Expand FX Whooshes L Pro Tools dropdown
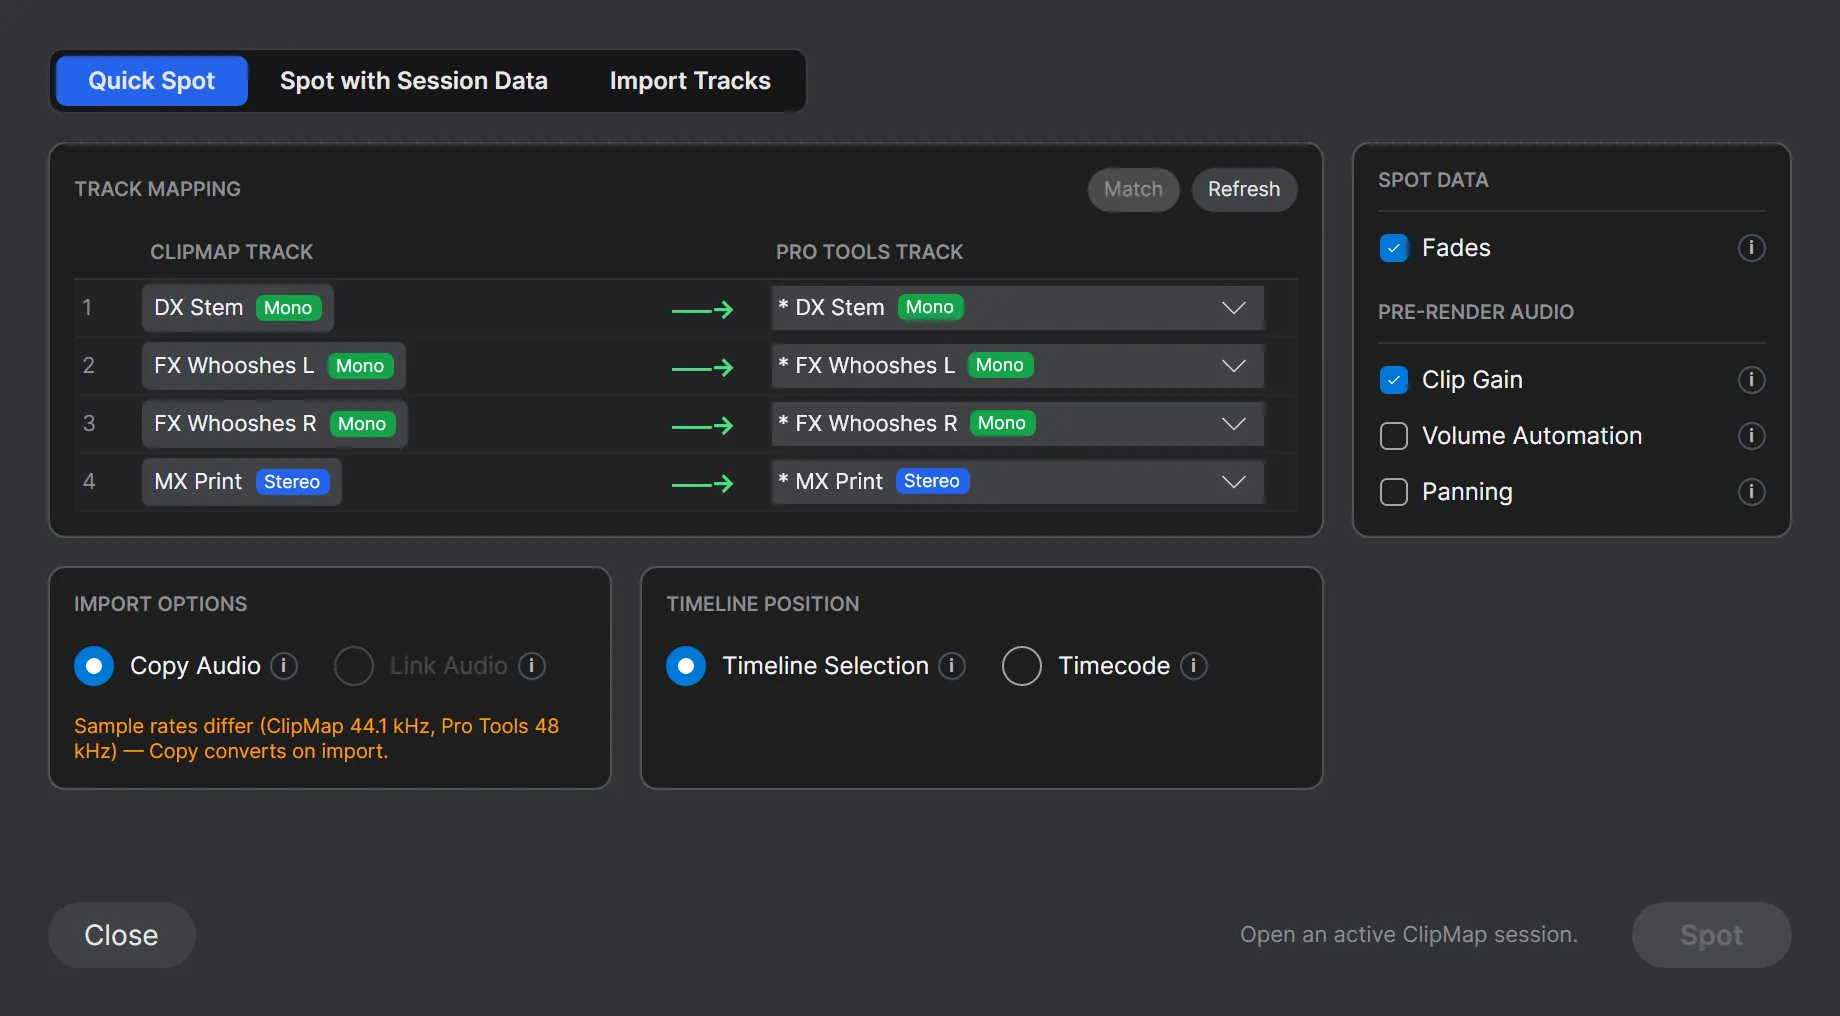Screen dimensions: 1840x1016 point(1018,366)
